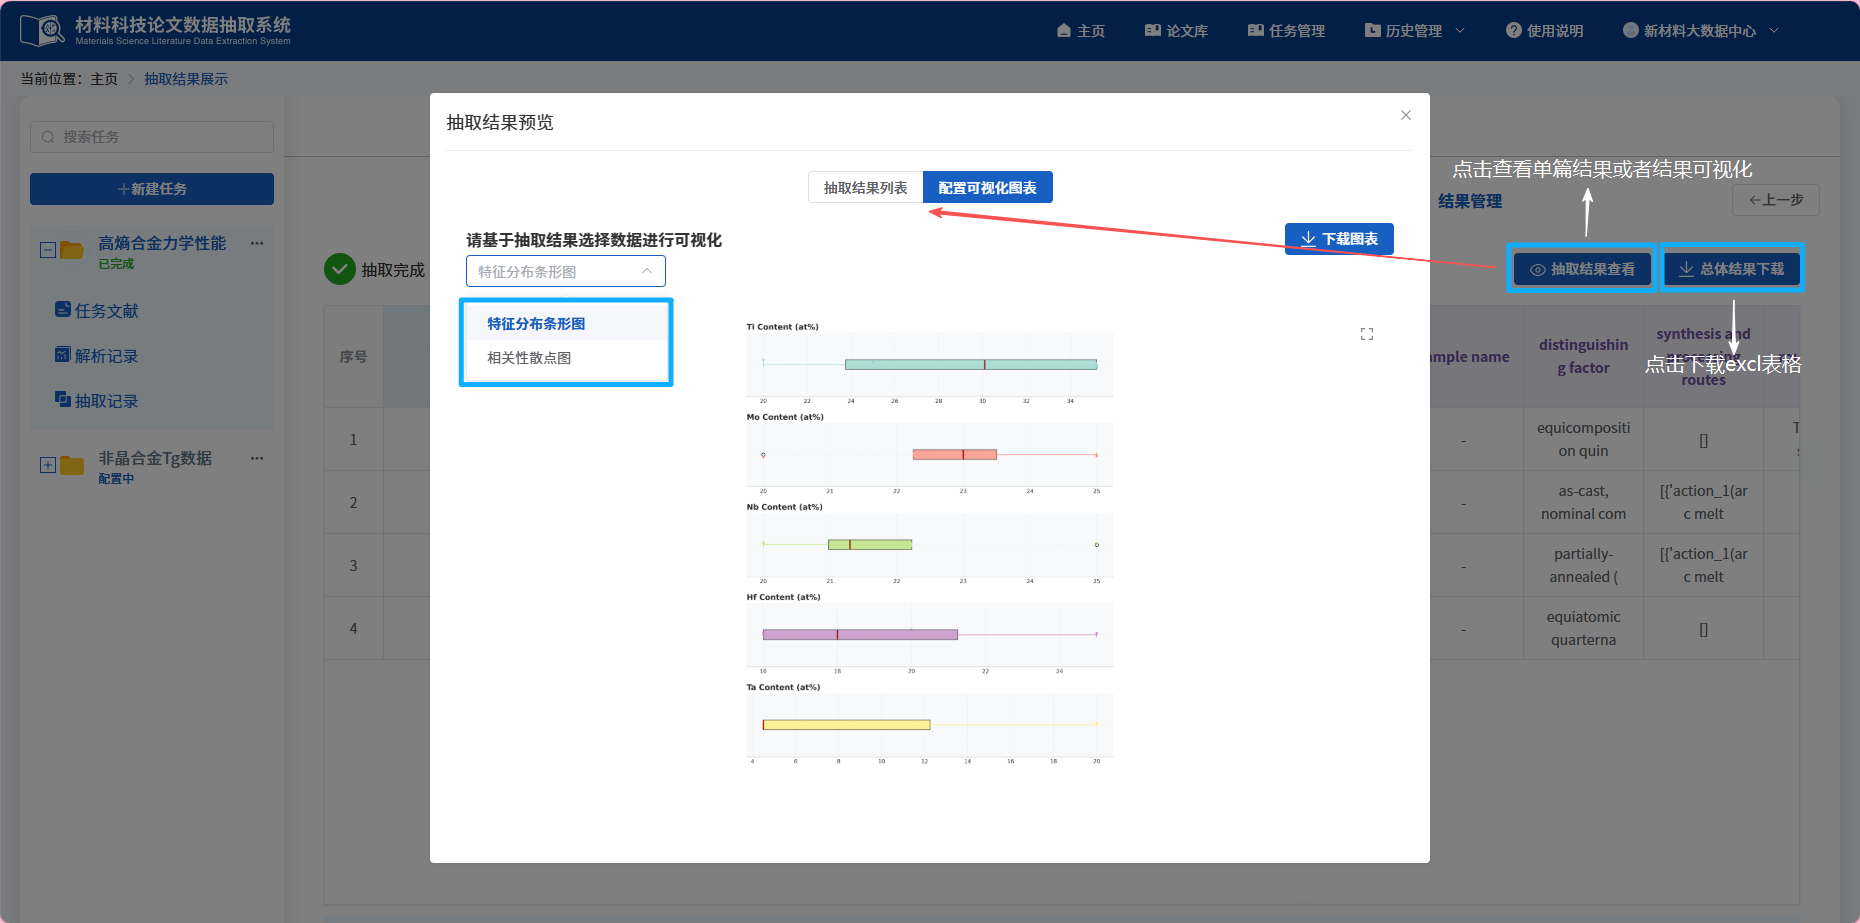Switch to the 抽取结果列表 tab

click(866, 187)
